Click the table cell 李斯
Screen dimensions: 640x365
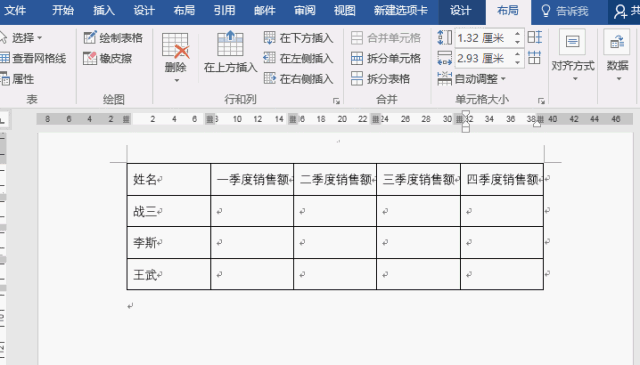click(x=169, y=243)
